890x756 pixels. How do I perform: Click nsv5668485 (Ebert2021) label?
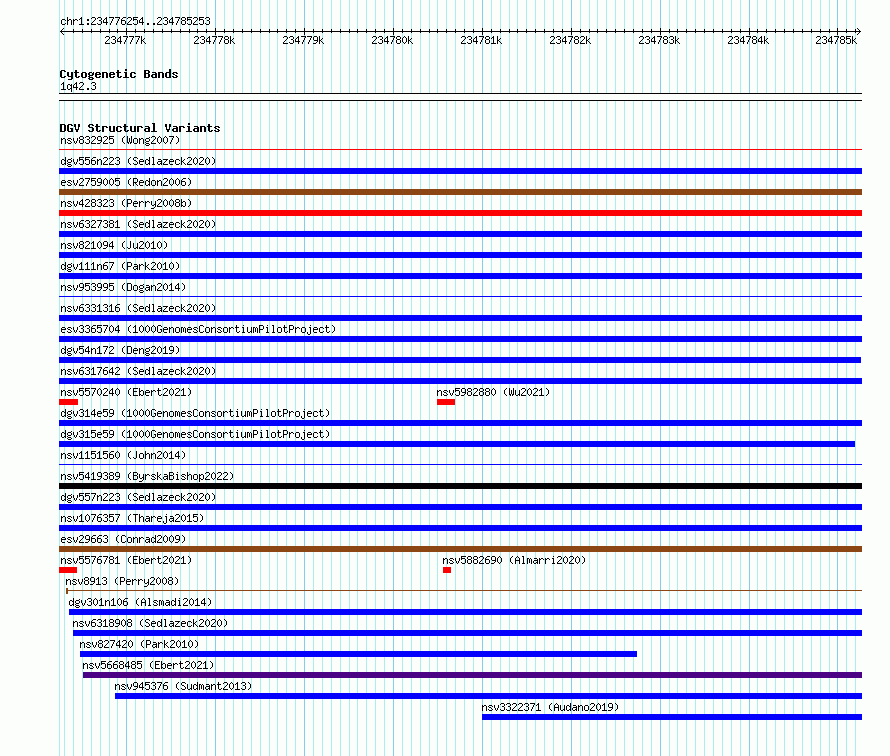click(148, 665)
